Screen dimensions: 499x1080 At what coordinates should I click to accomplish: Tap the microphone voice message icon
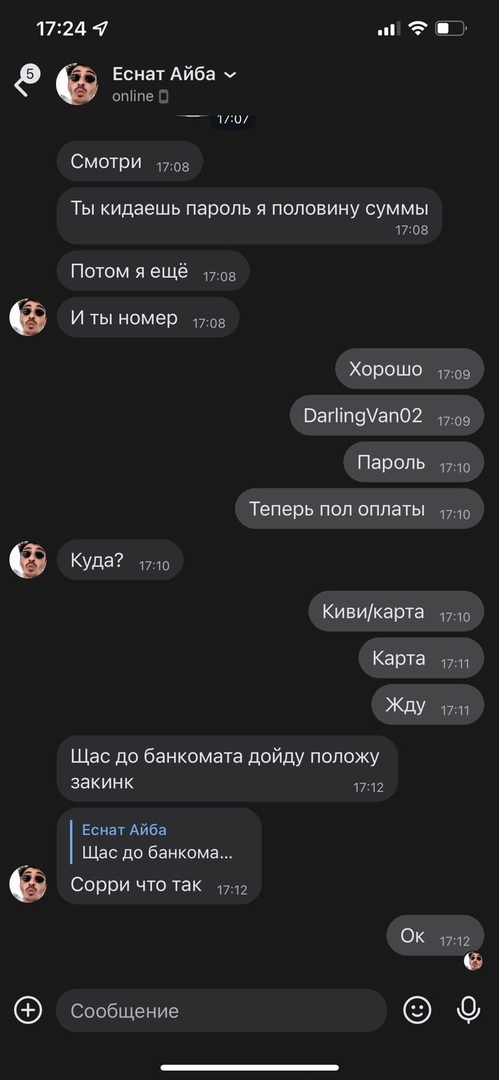pos(469,1010)
